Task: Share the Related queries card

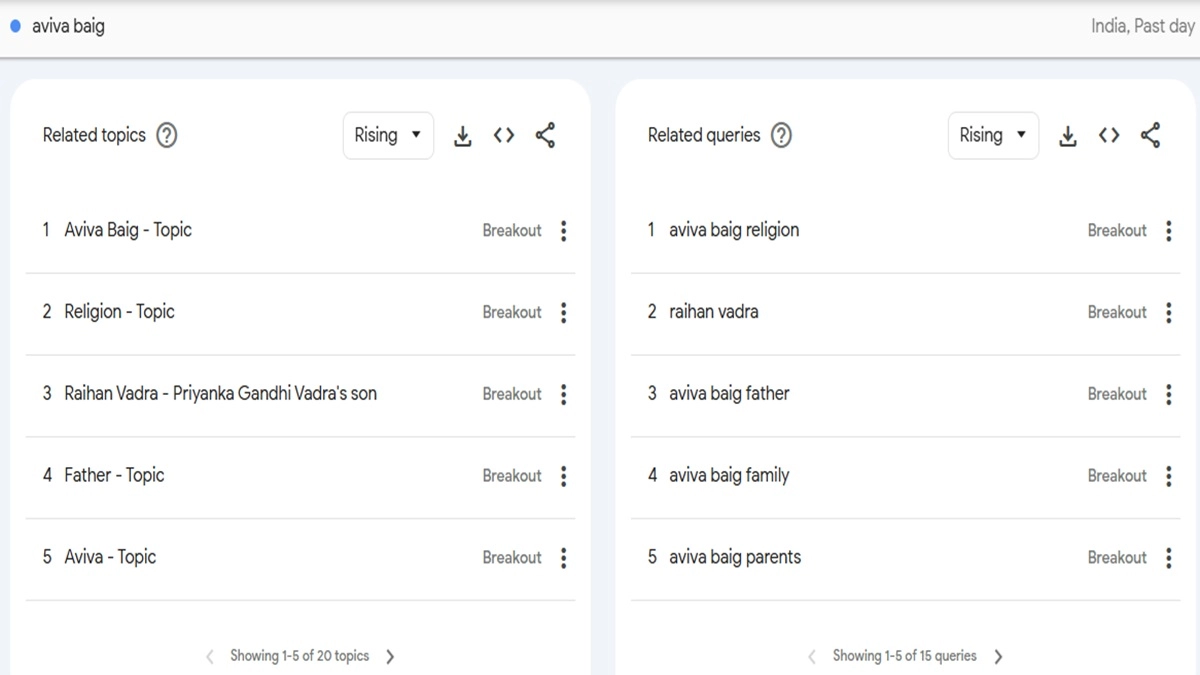Action: (1150, 136)
